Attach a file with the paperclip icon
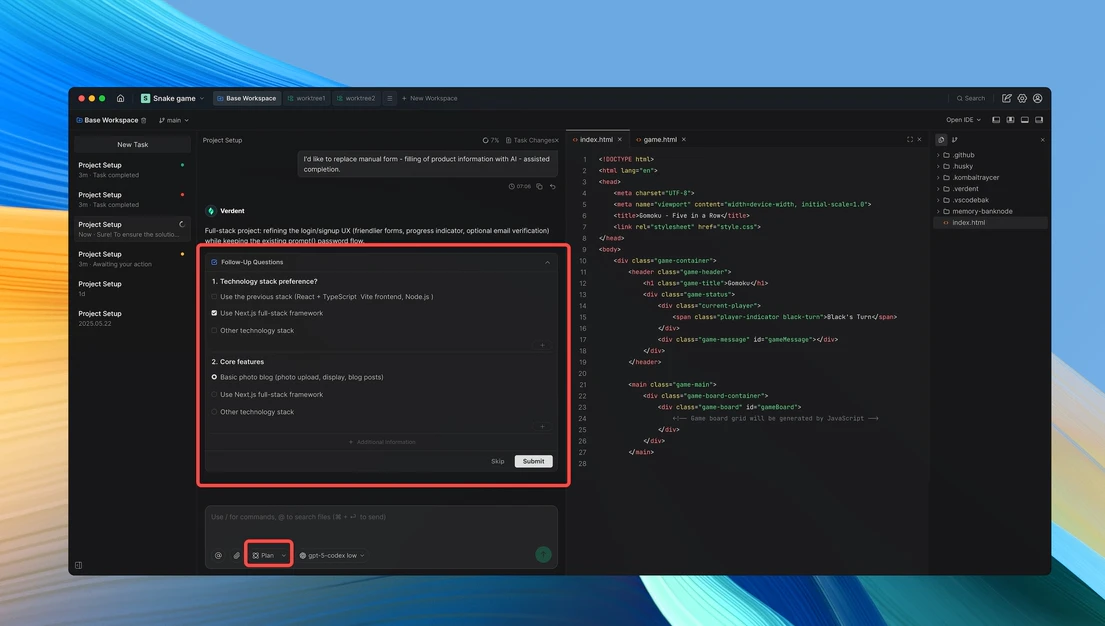 click(x=237, y=556)
